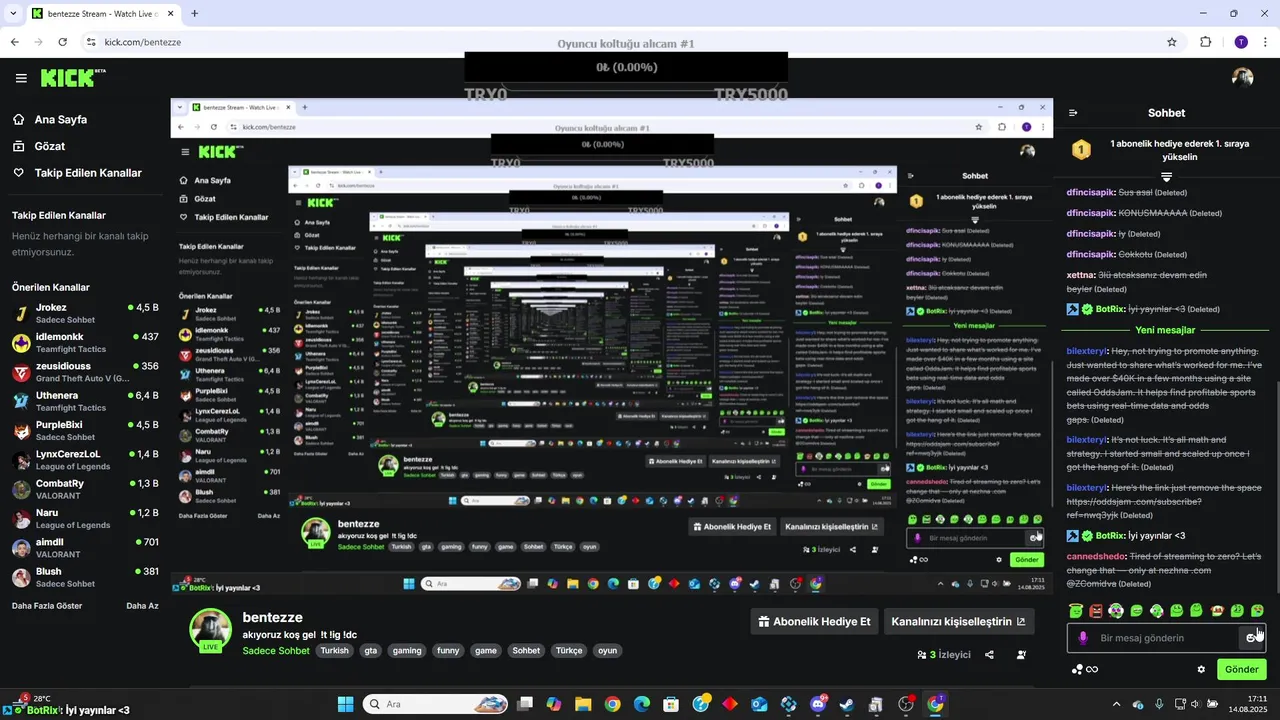Image resolution: width=1280 pixels, height=720 pixels.
Task: Click the Turkish tag
Action: pyautogui.click(x=335, y=650)
